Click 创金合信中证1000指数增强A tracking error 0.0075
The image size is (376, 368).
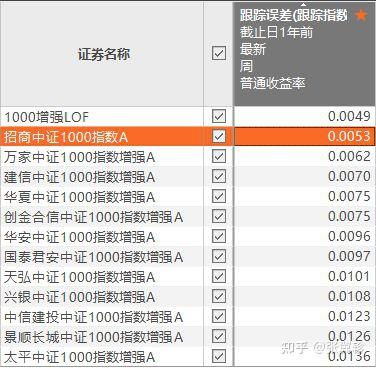pos(349,216)
